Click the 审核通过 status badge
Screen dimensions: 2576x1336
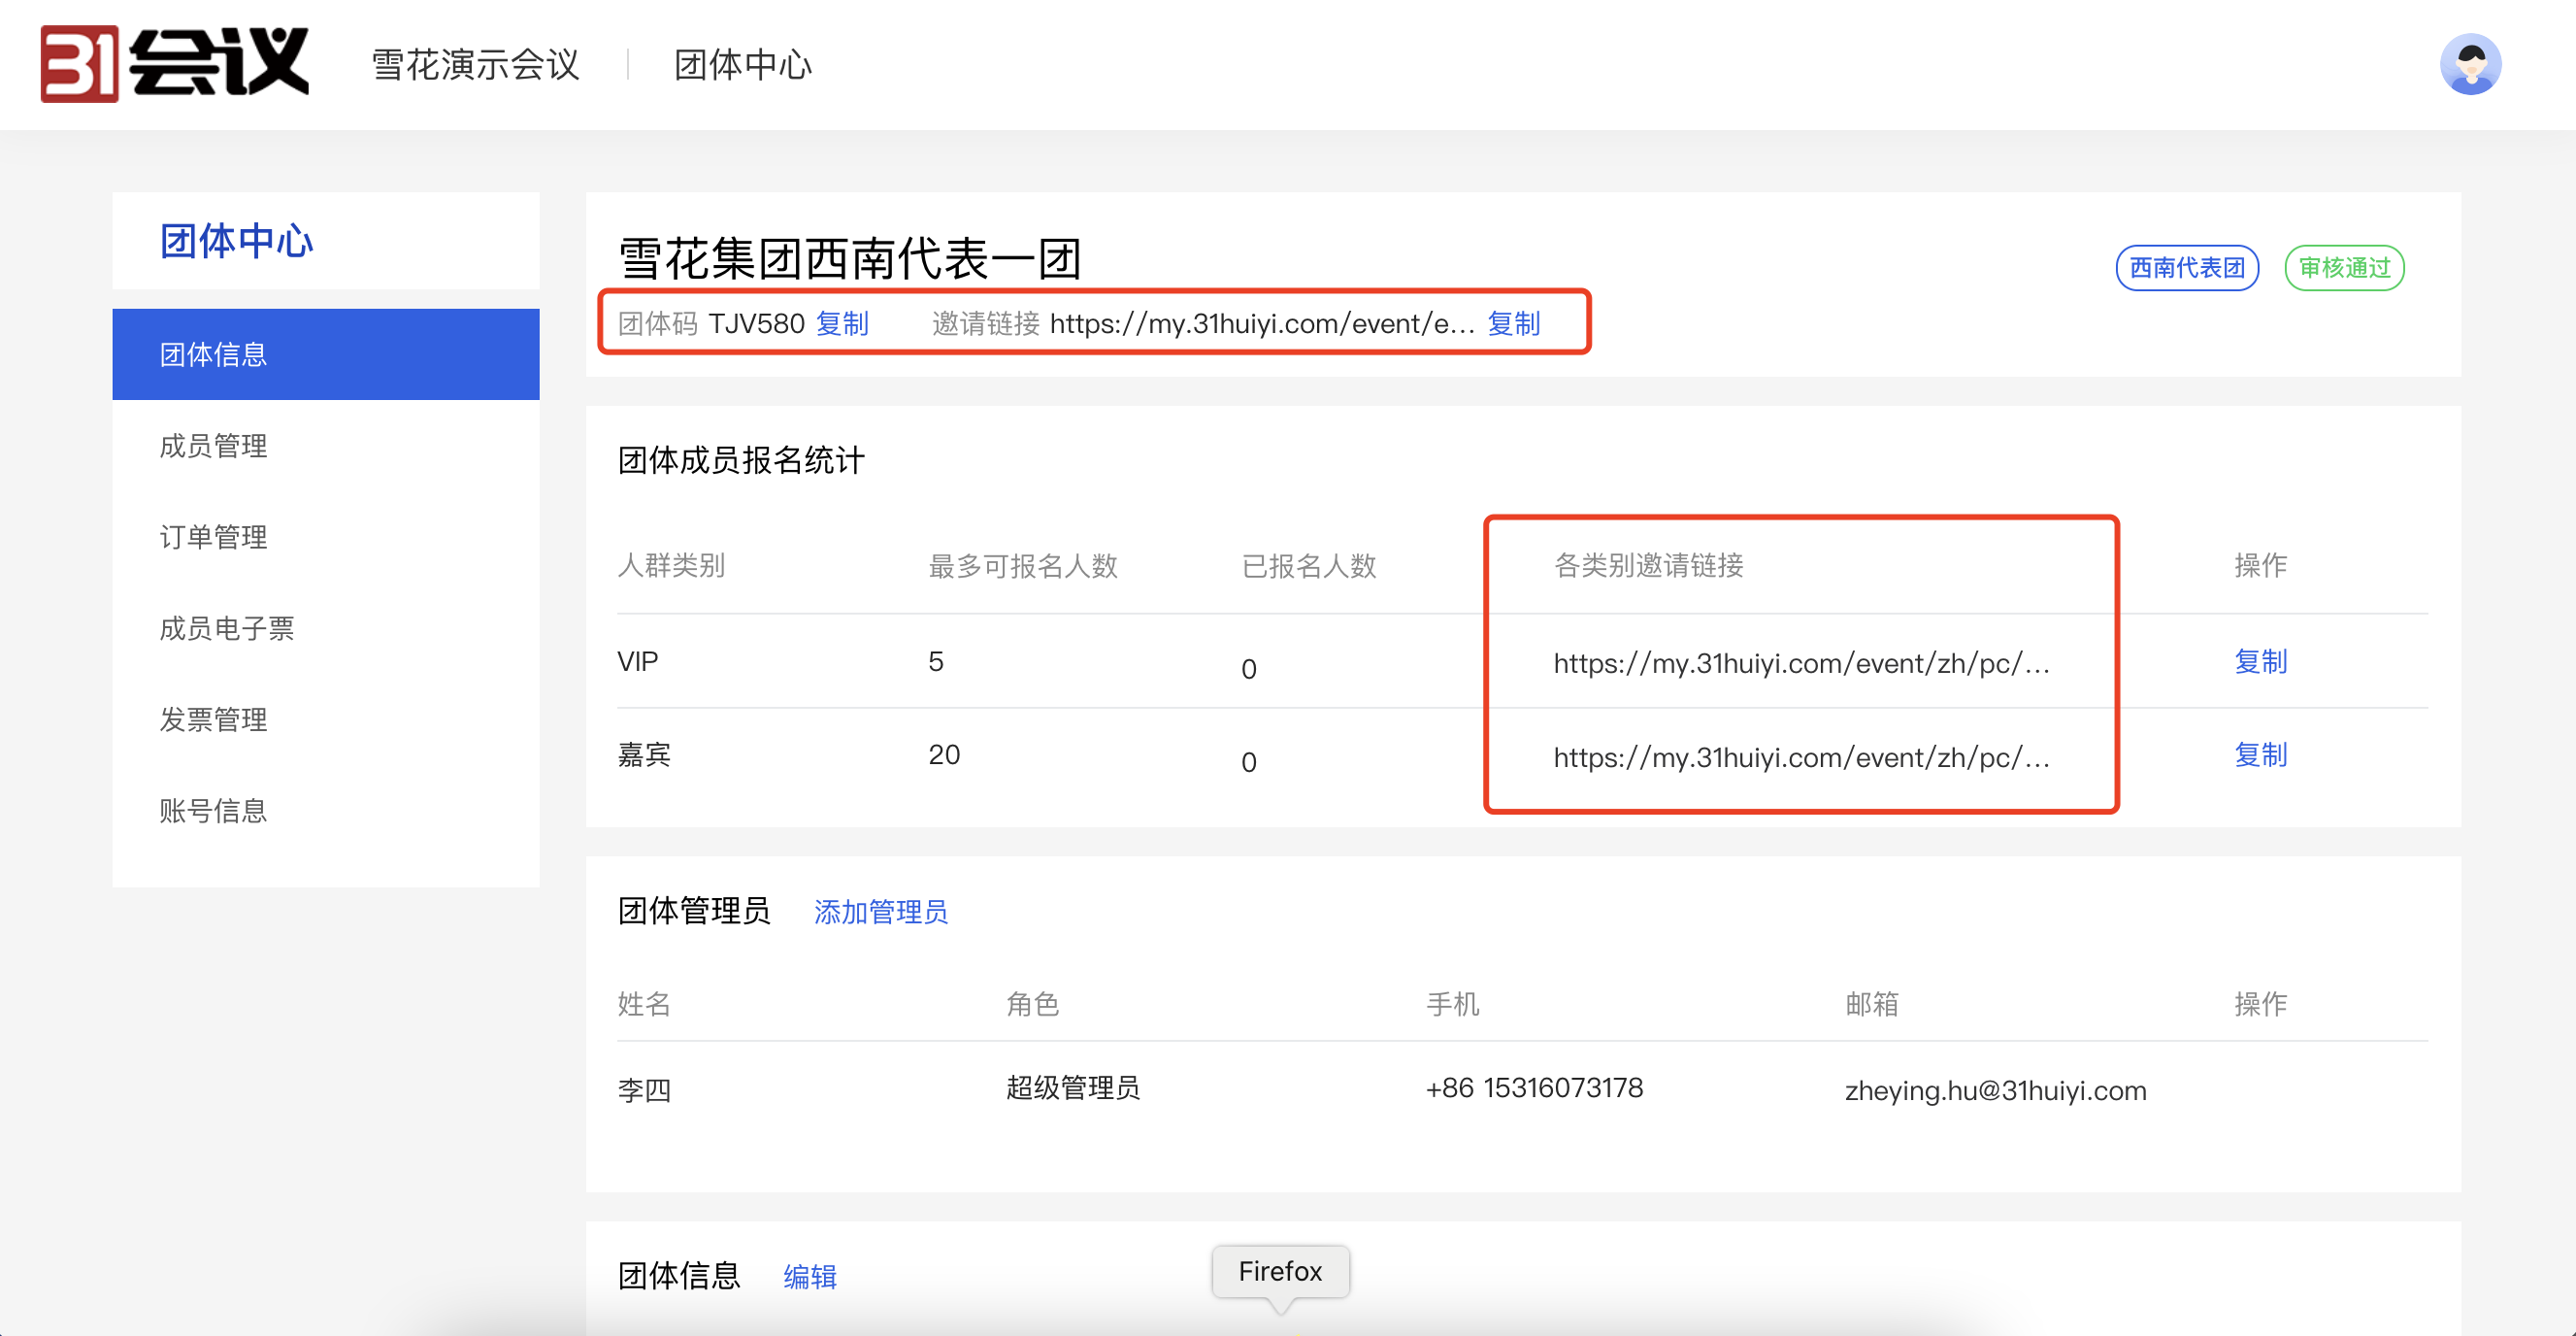[2344, 267]
